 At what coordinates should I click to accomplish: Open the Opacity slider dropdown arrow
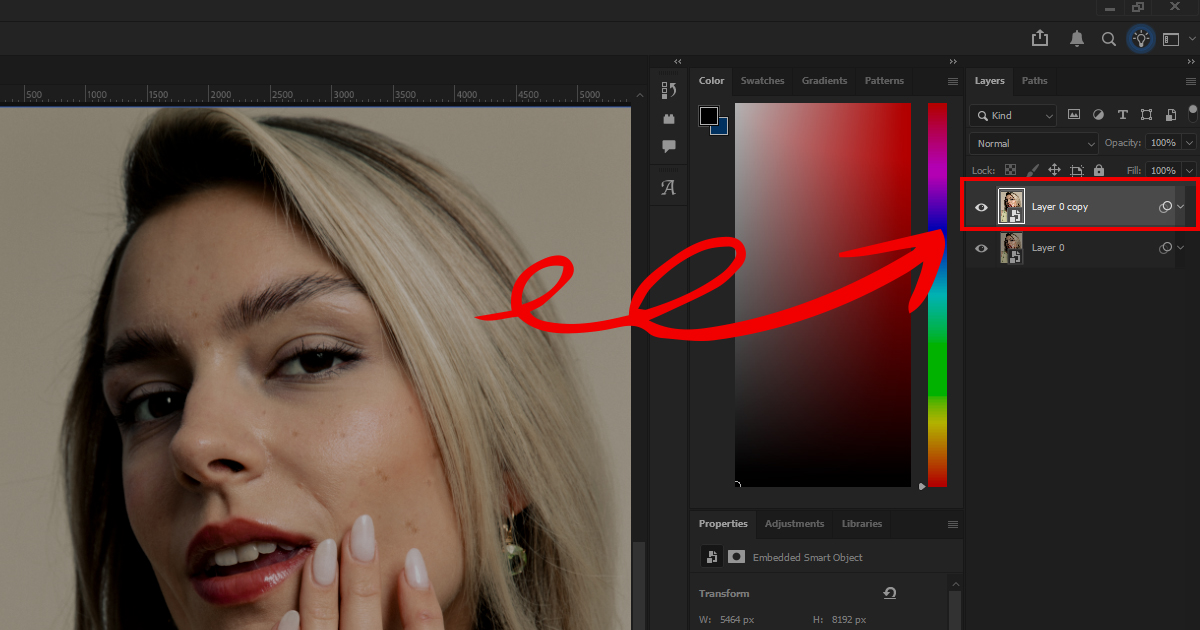point(1189,143)
